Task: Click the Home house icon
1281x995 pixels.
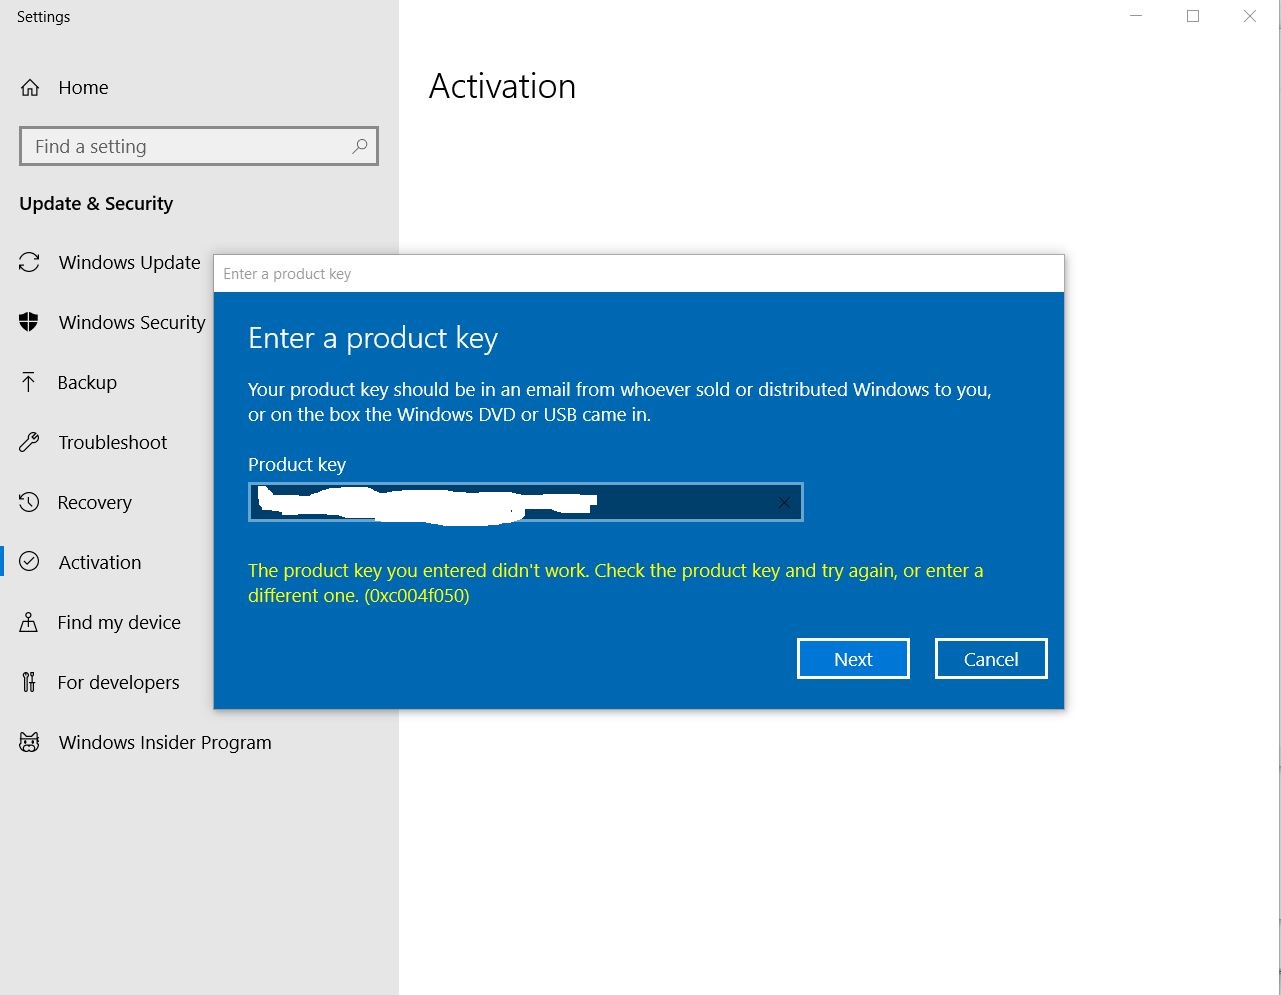Action: pyautogui.click(x=30, y=88)
